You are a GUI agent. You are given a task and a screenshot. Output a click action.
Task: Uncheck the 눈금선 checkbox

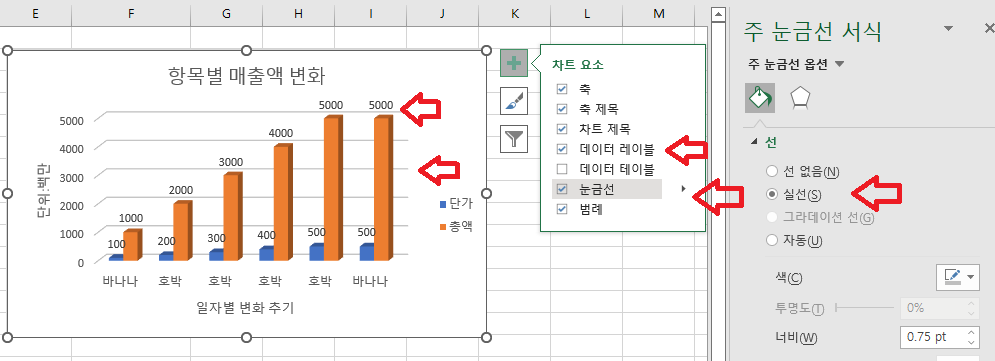(x=562, y=189)
